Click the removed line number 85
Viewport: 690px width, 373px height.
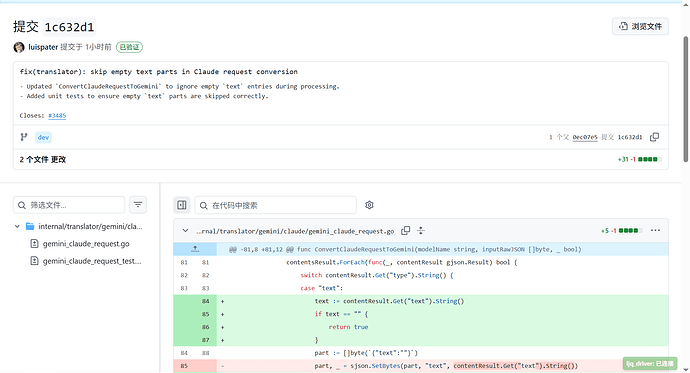(184, 366)
